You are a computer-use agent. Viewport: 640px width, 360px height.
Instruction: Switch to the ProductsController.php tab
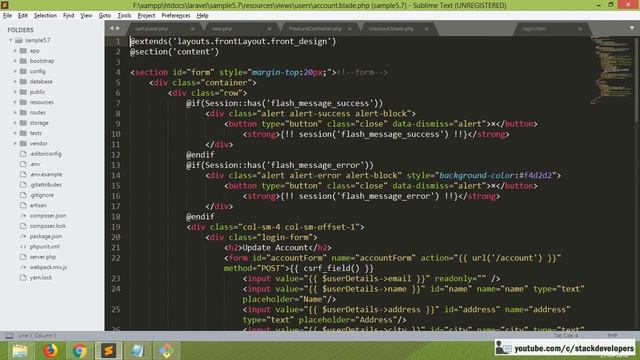316,29
